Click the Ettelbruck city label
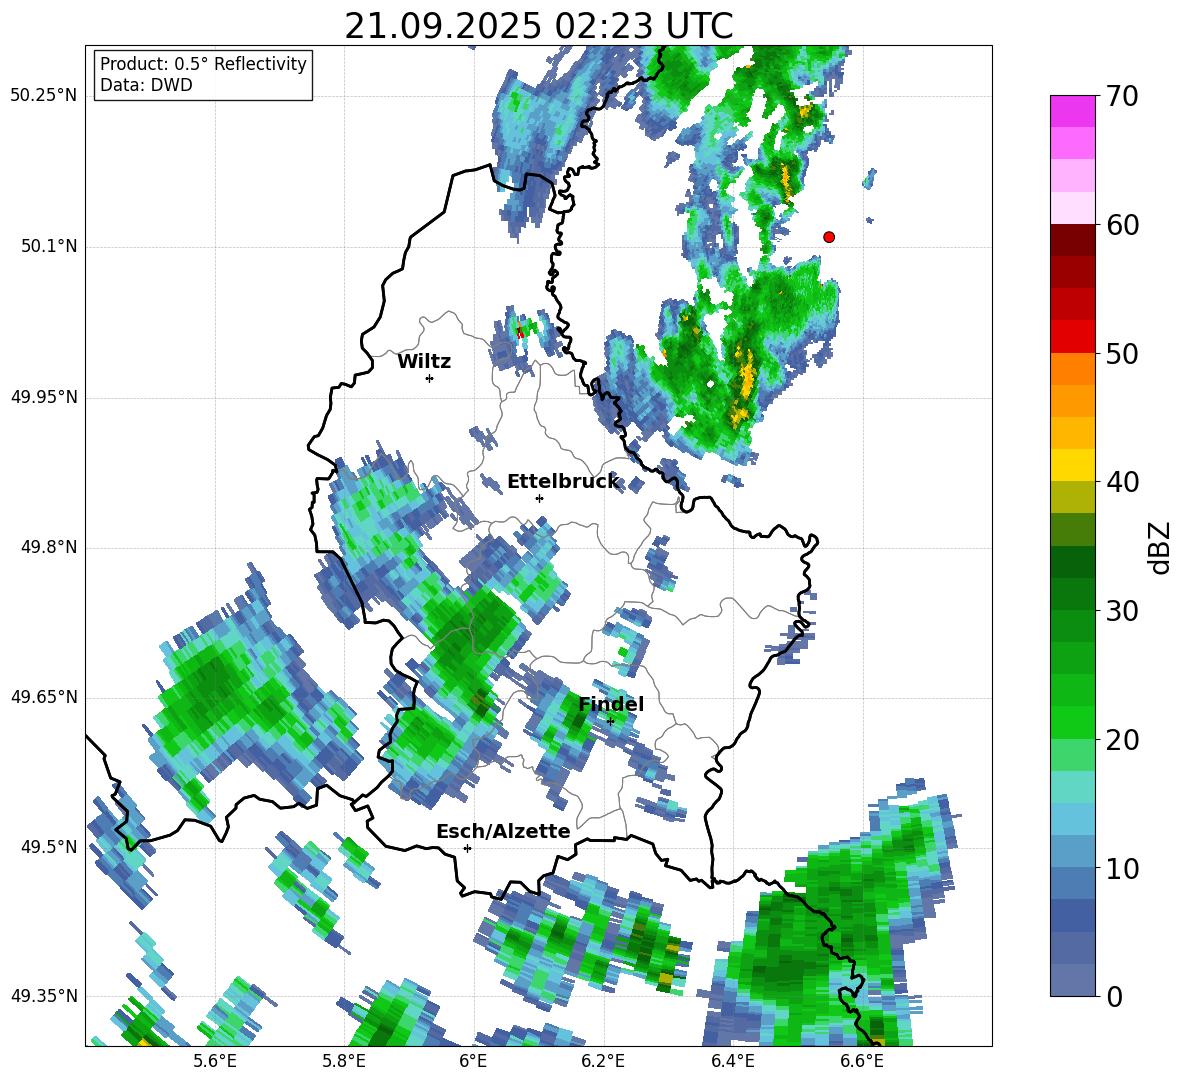The image size is (1184, 1081). (x=563, y=482)
